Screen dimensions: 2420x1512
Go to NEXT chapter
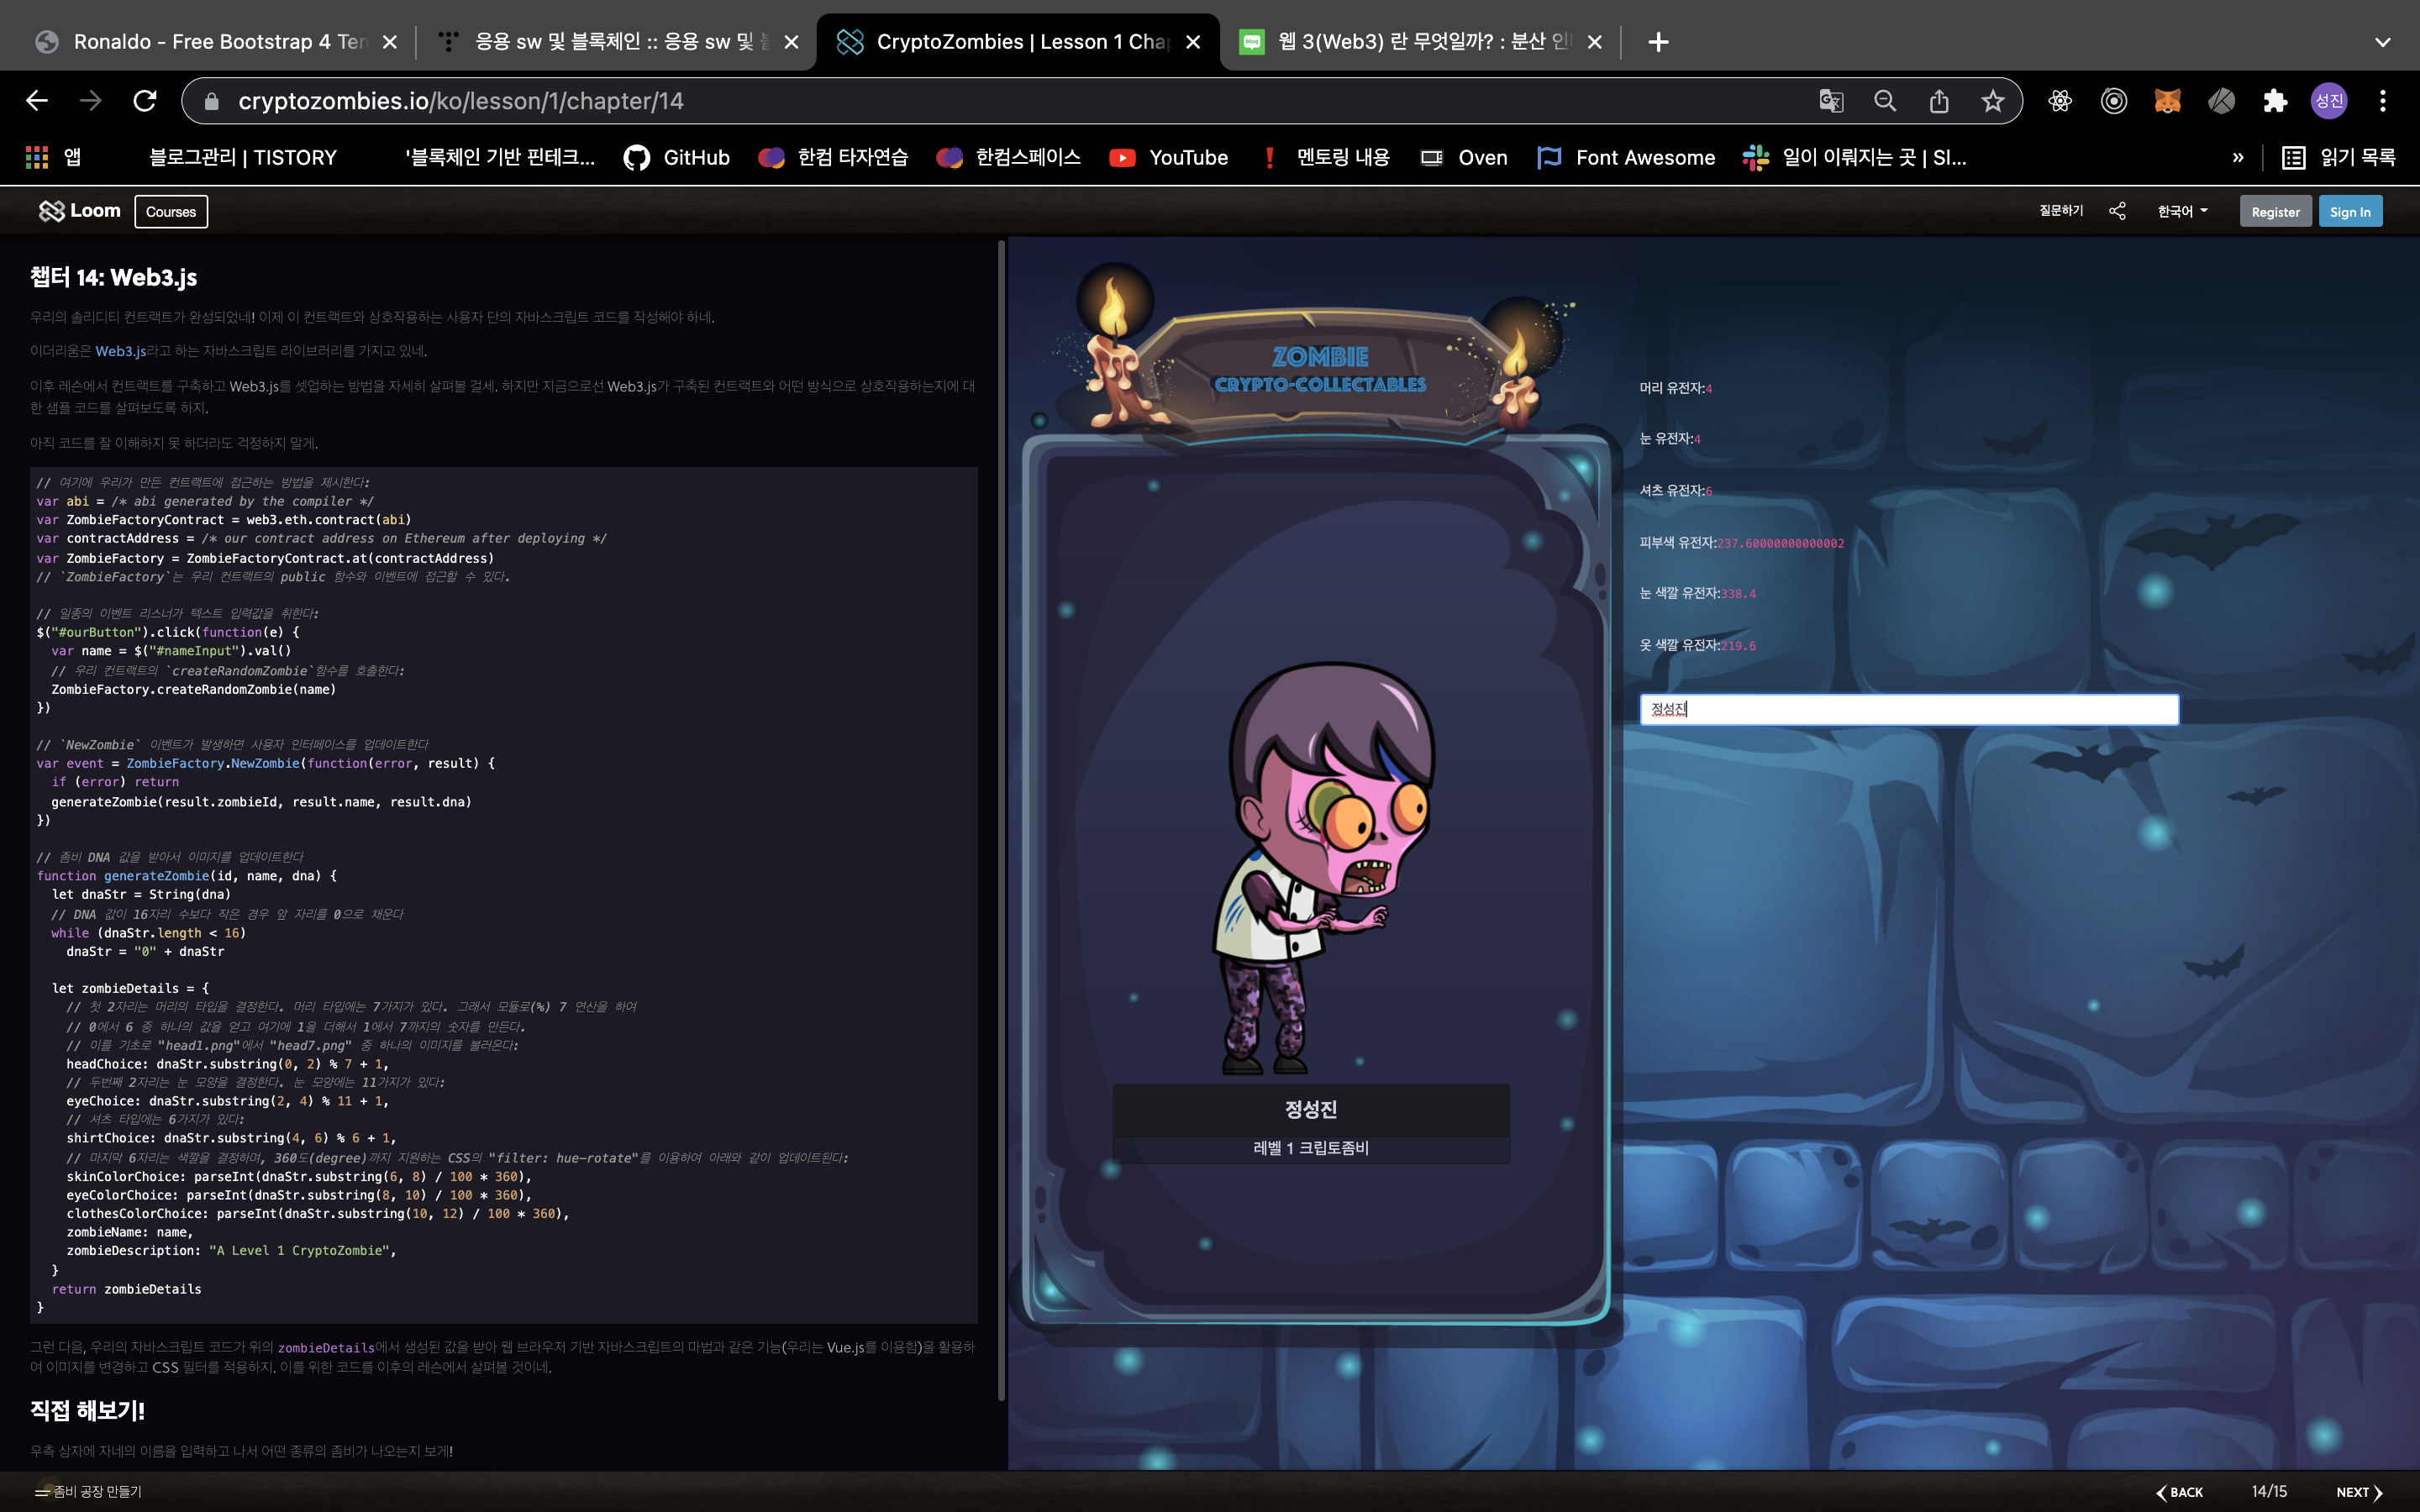[x=2358, y=1492]
